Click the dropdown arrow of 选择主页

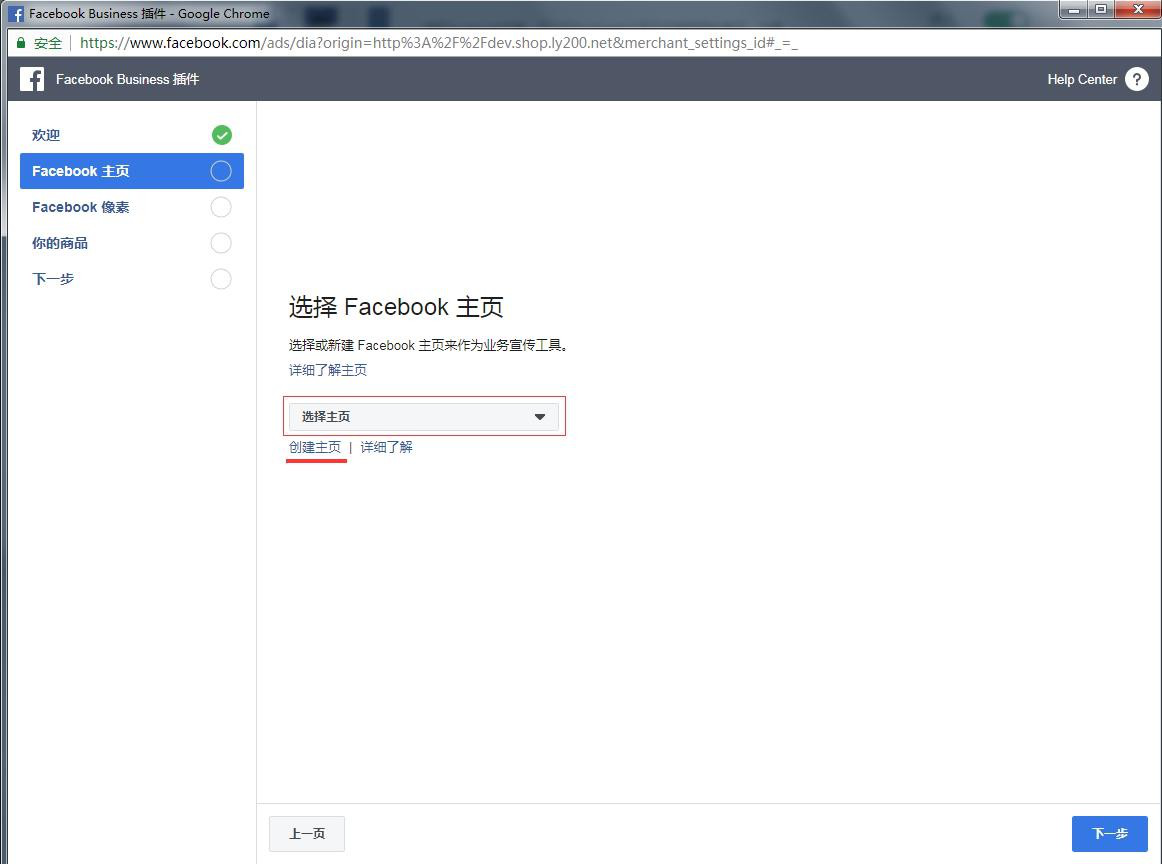540,416
